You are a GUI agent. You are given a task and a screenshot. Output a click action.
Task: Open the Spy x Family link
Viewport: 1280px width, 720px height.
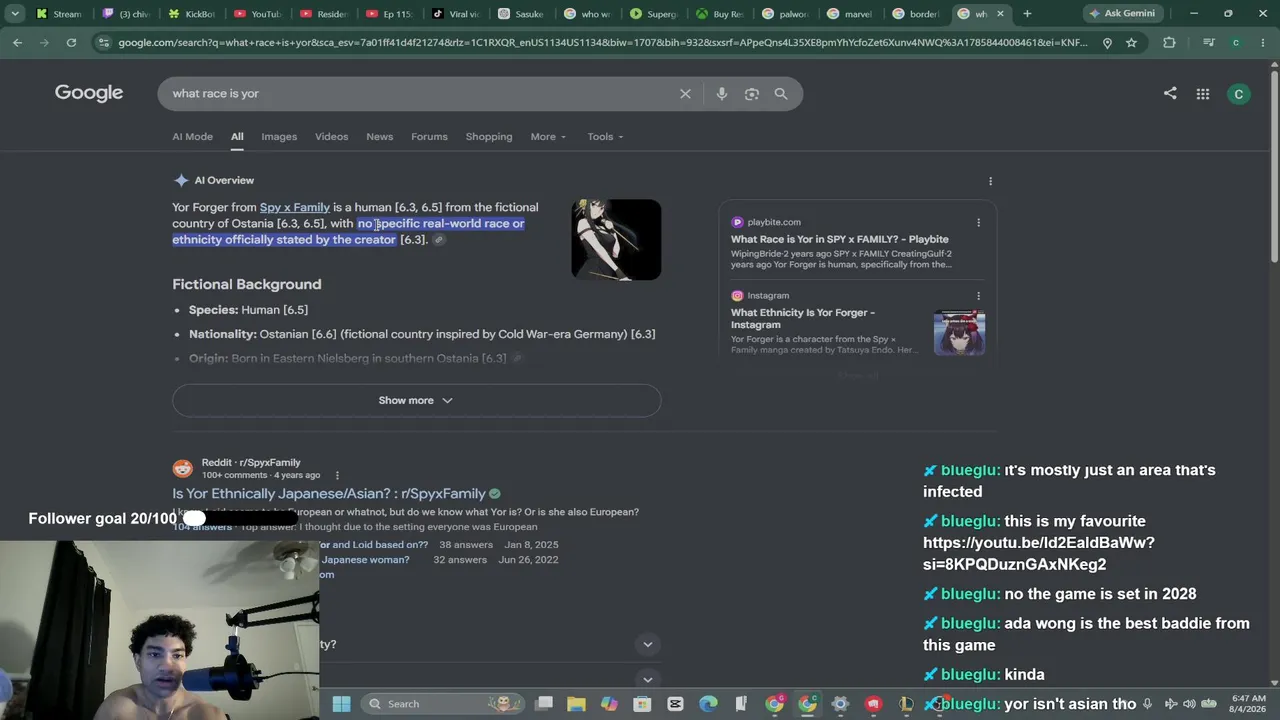click(295, 207)
